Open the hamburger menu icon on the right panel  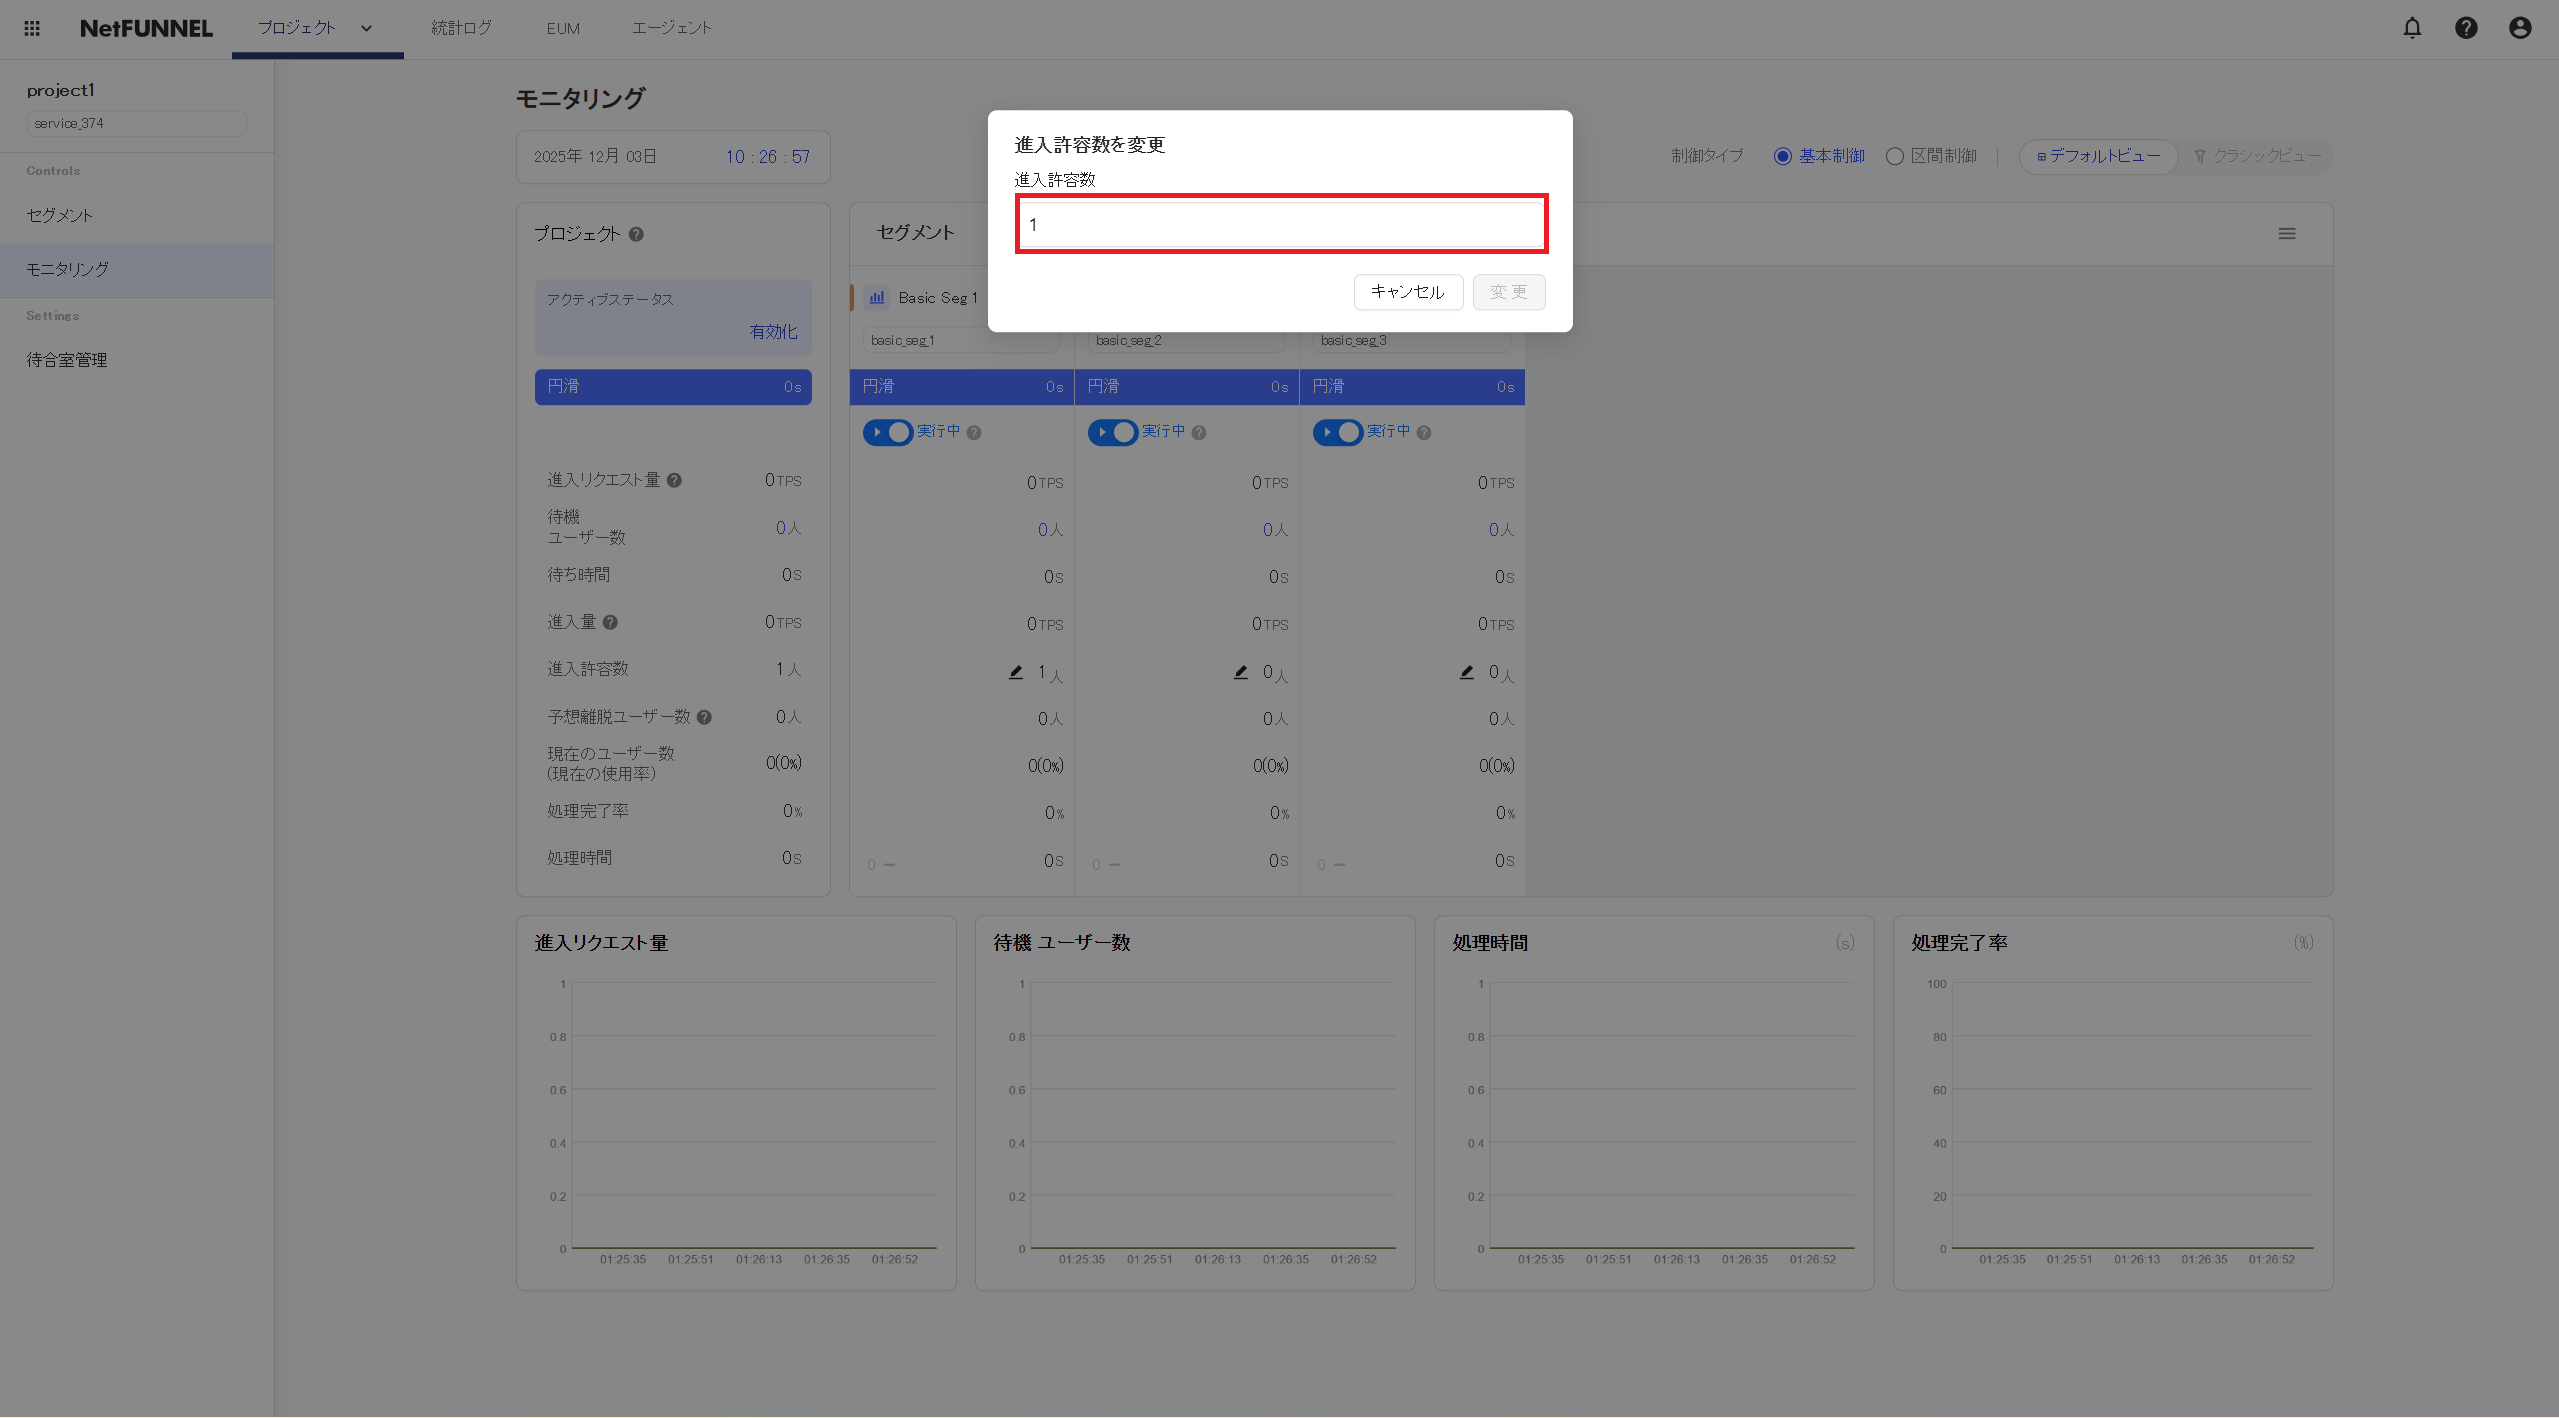pyautogui.click(x=2288, y=233)
